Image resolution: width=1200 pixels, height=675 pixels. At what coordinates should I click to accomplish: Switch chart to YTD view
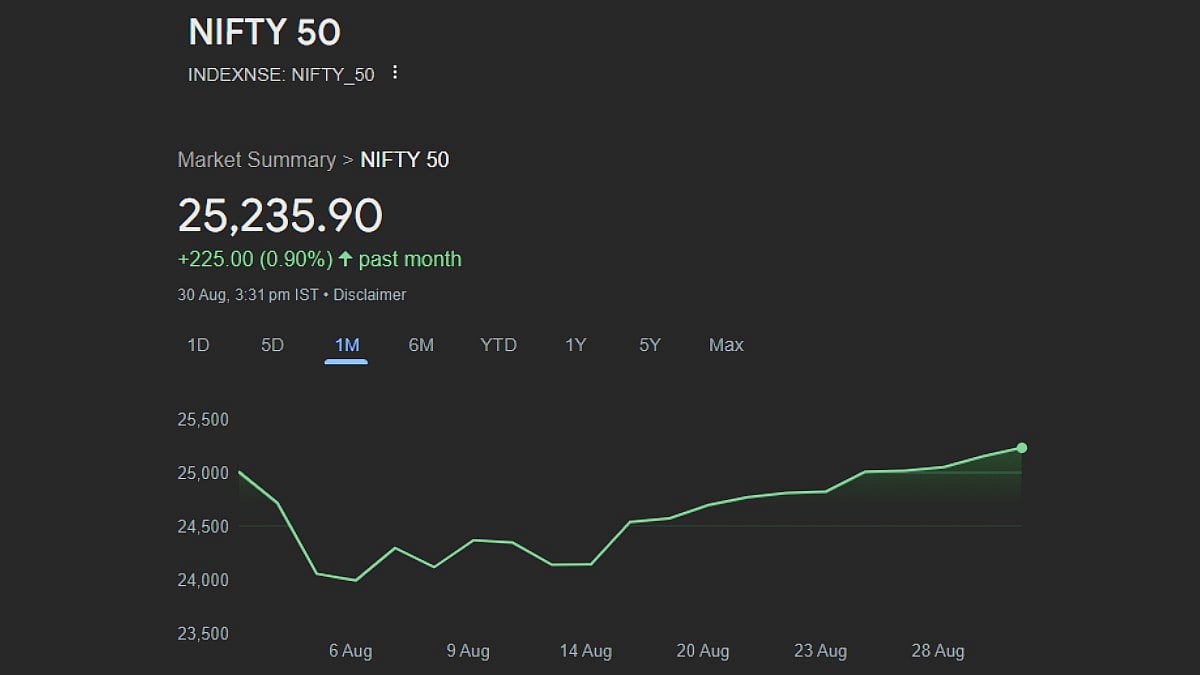(498, 345)
